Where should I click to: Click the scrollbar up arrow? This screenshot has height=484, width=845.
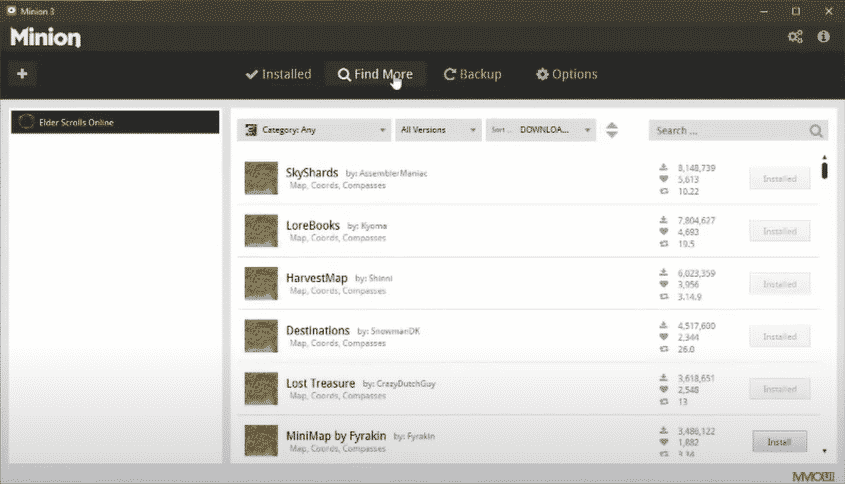pos(824,157)
